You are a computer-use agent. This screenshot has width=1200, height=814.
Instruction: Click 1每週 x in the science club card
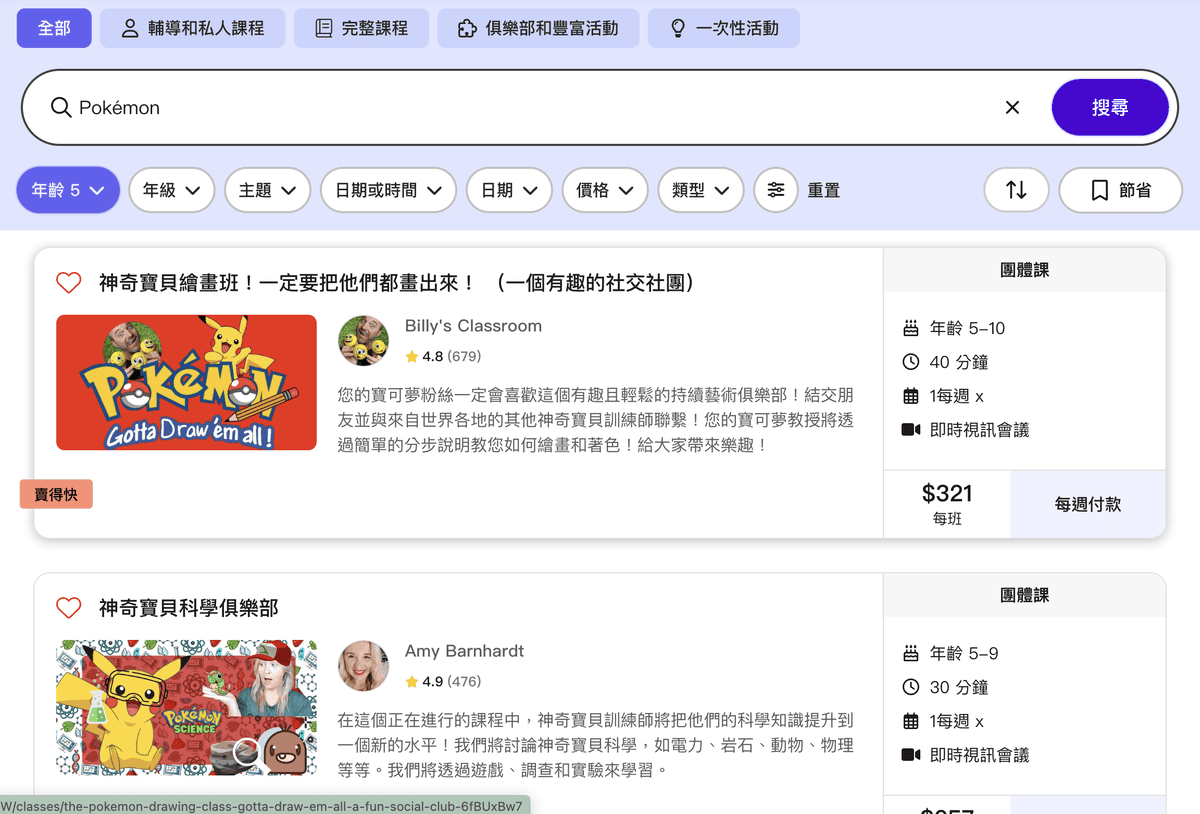(x=957, y=721)
